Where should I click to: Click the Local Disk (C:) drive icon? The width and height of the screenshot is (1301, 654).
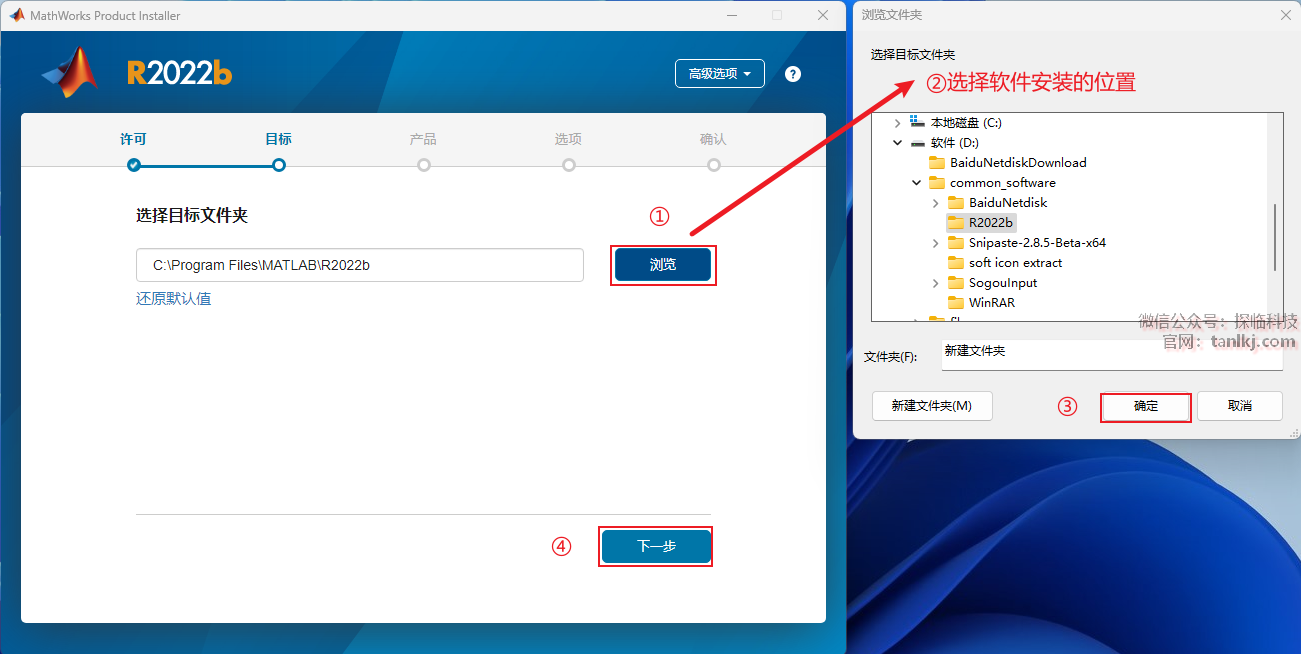click(x=917, y=122)
